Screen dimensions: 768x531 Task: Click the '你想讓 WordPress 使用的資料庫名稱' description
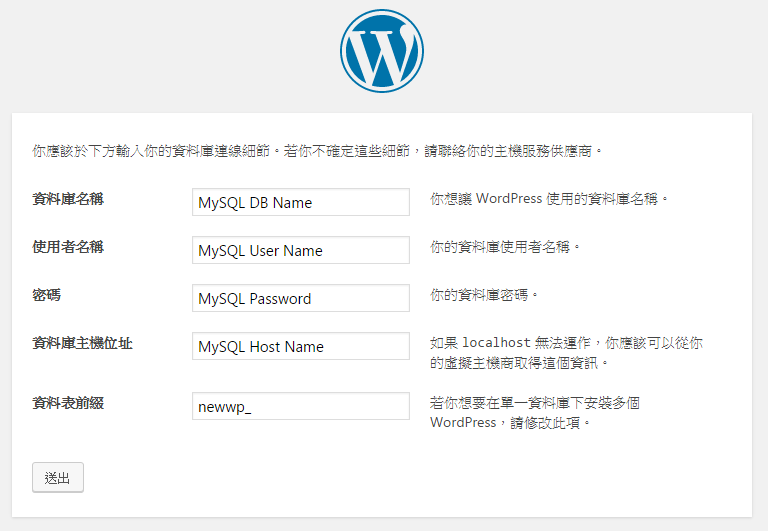pos(549,199)
